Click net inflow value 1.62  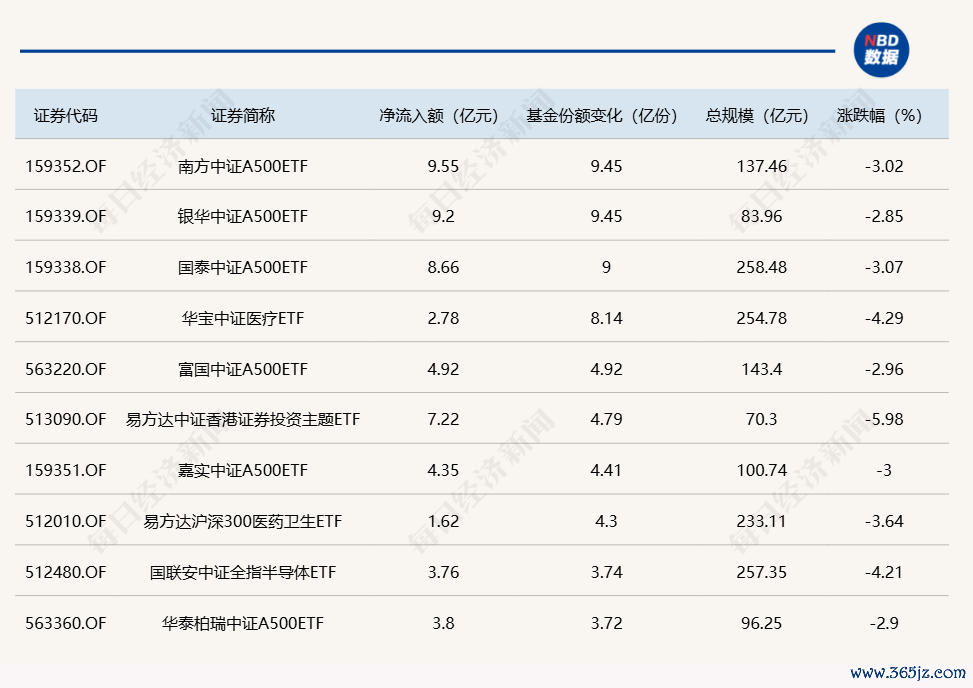[443, 521]
